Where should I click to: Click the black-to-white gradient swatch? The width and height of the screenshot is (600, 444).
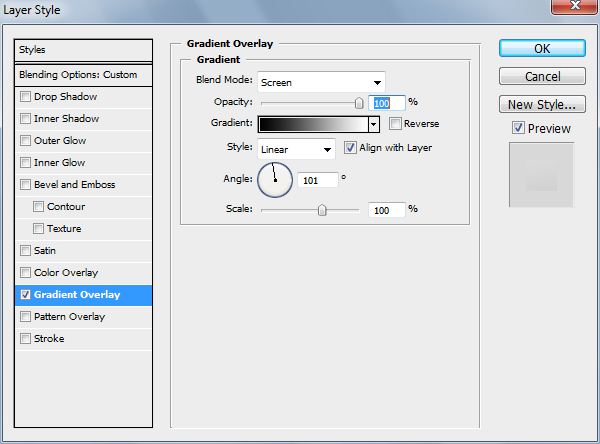pyautogui.click(x=313, y=124)
